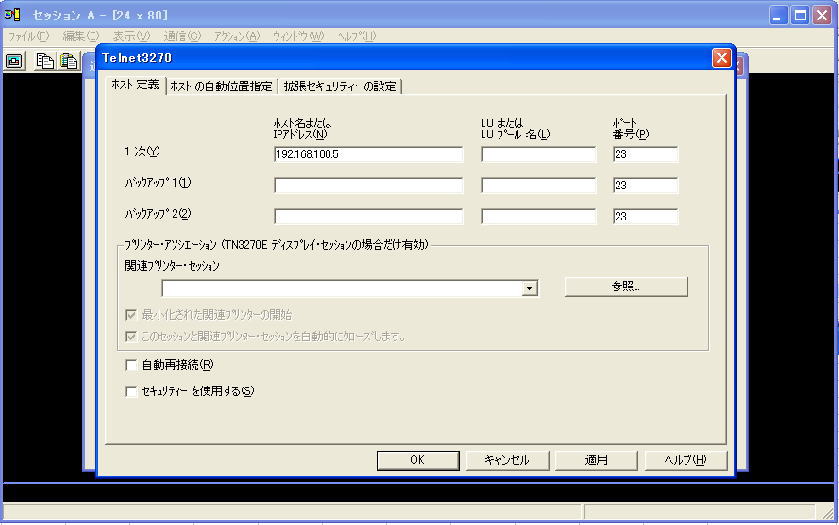Open the 通信(C) menu
This screenshot has width=839, height=525.
pos(182,36)
